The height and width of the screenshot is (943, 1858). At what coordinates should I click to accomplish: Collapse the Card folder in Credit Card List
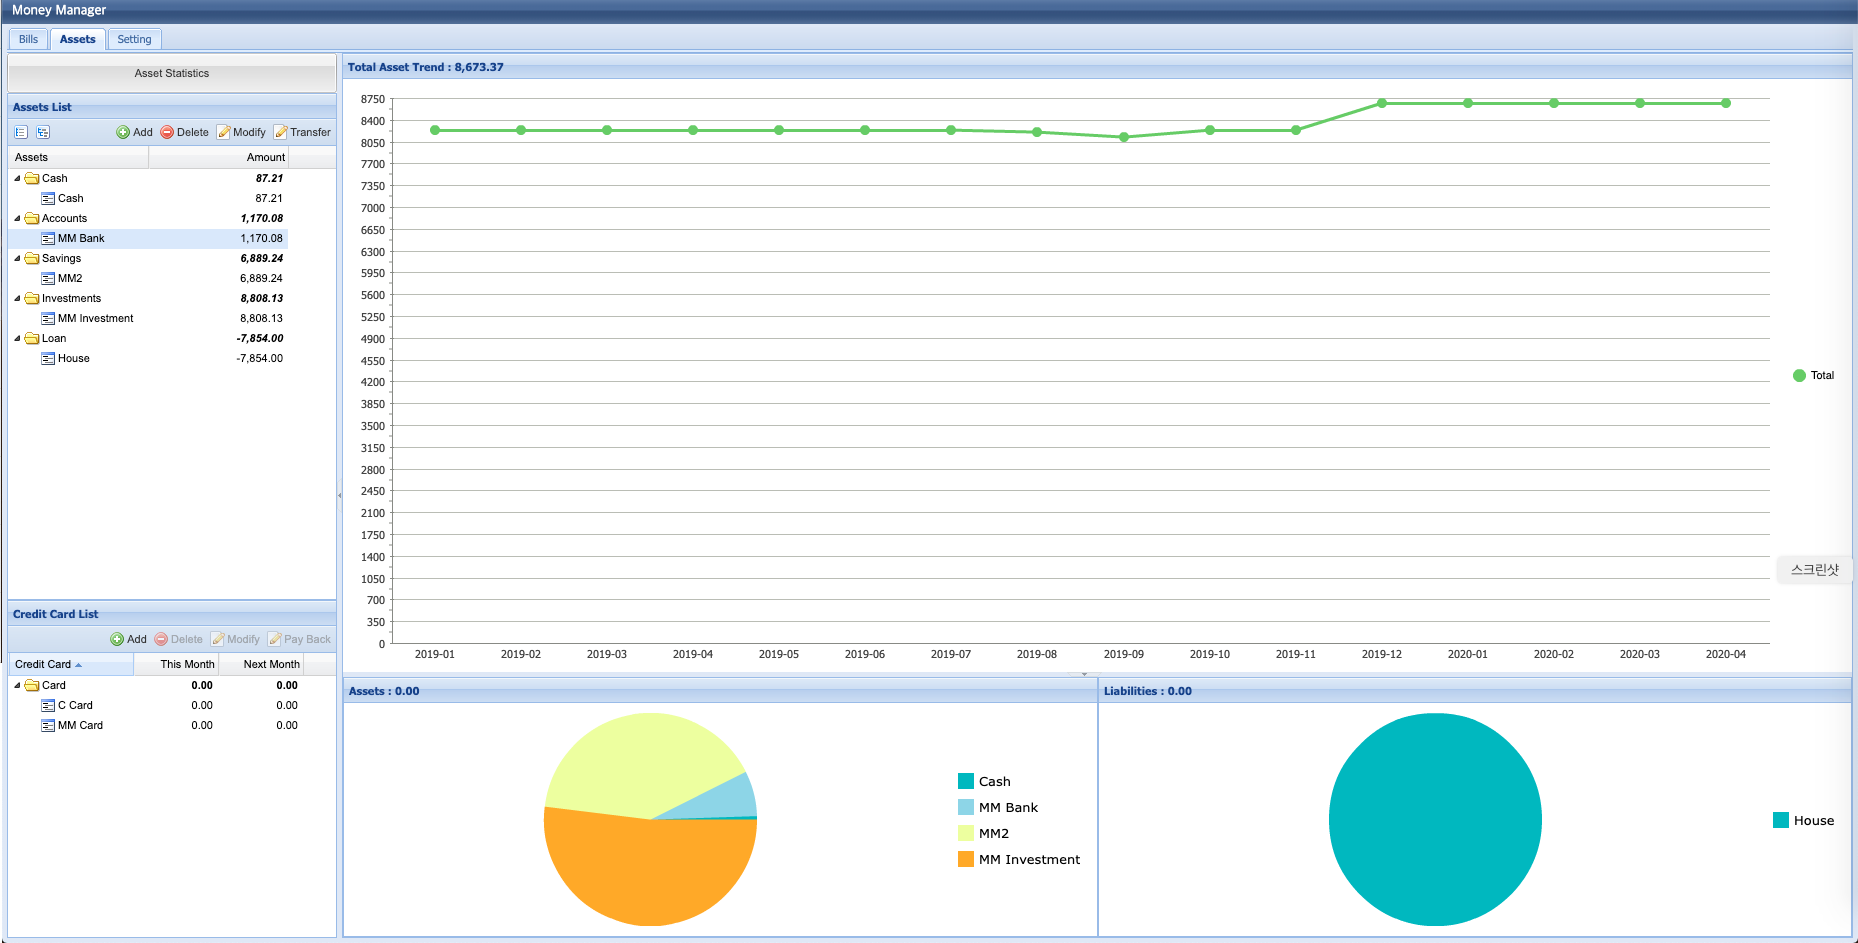17,685
